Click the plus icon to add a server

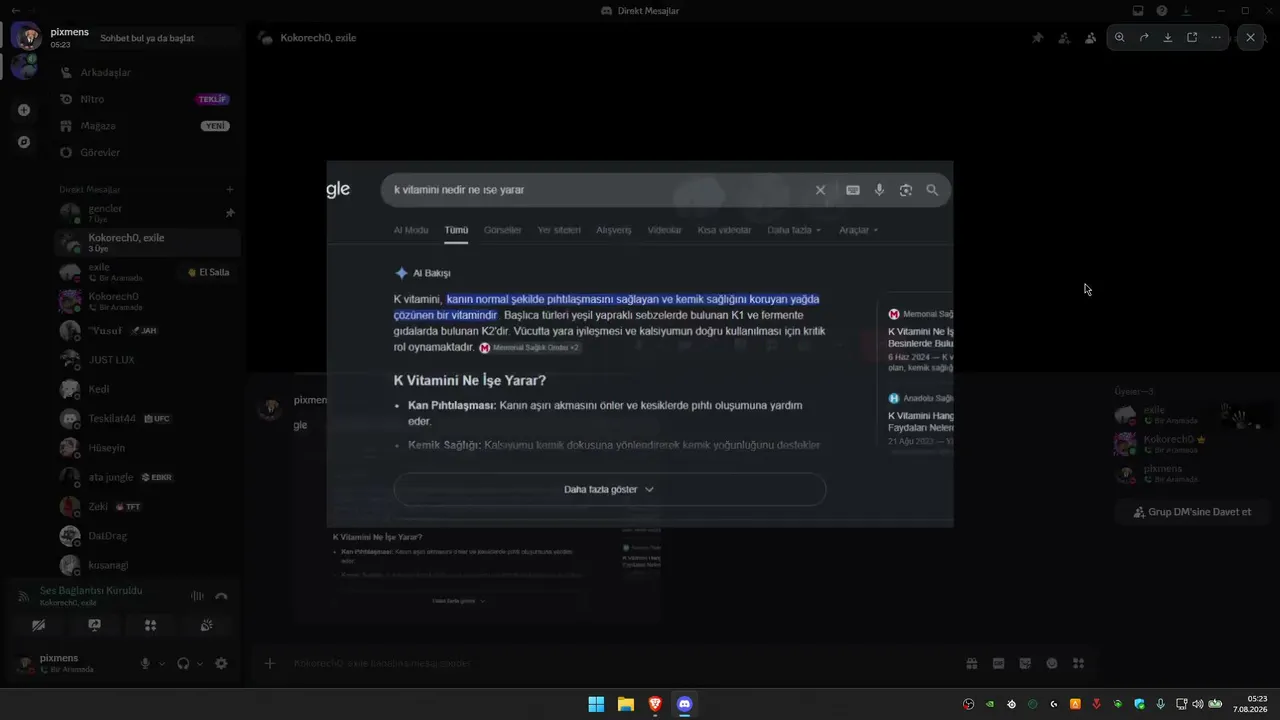[x=24, y=110]
